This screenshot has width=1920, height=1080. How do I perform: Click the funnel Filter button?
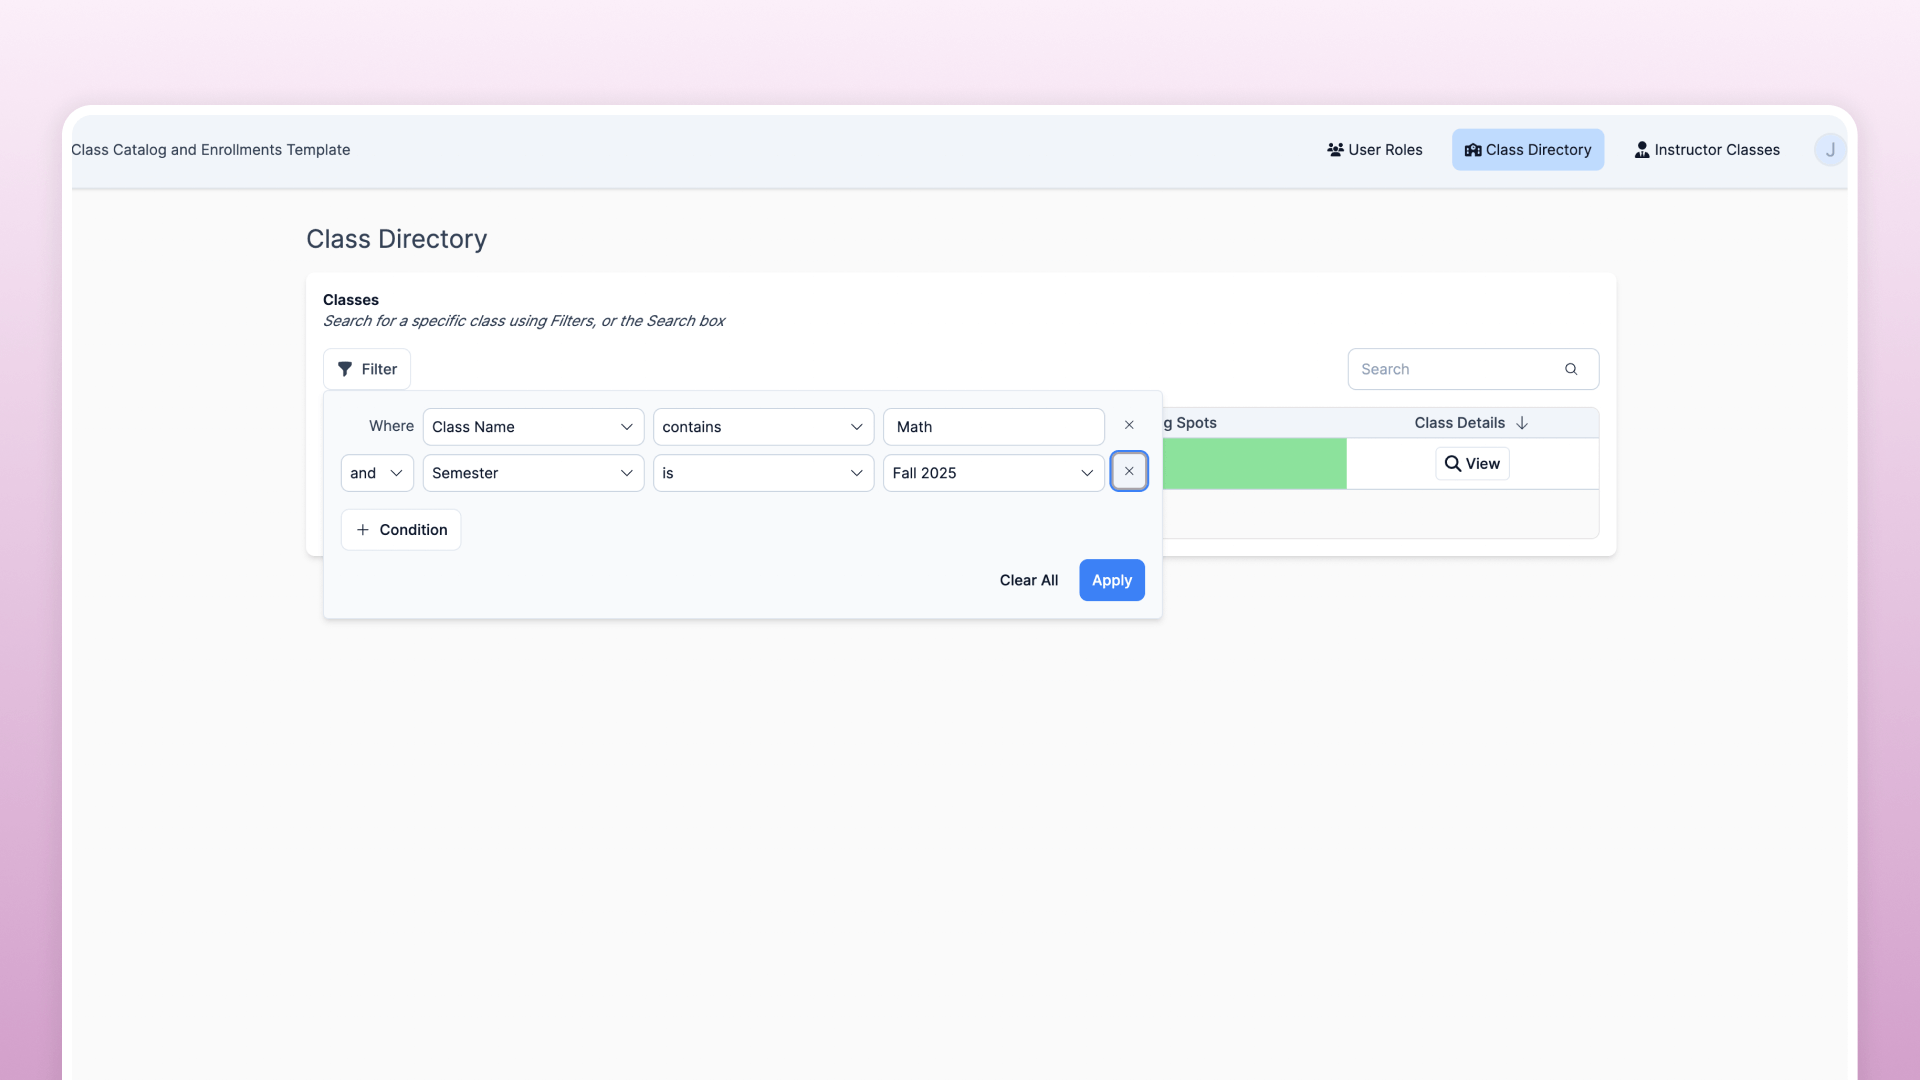coord(366,369)
